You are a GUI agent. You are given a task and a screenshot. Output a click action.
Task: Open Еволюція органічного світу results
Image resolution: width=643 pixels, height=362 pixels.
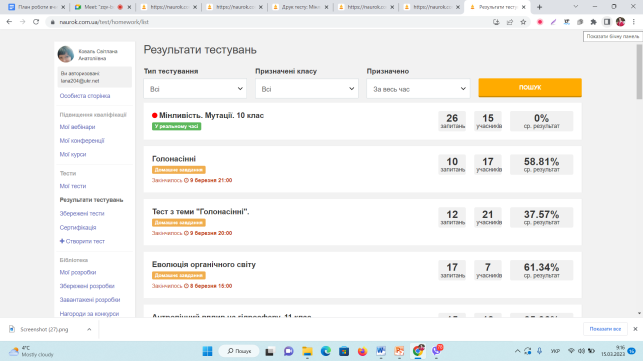pos(204,264)
